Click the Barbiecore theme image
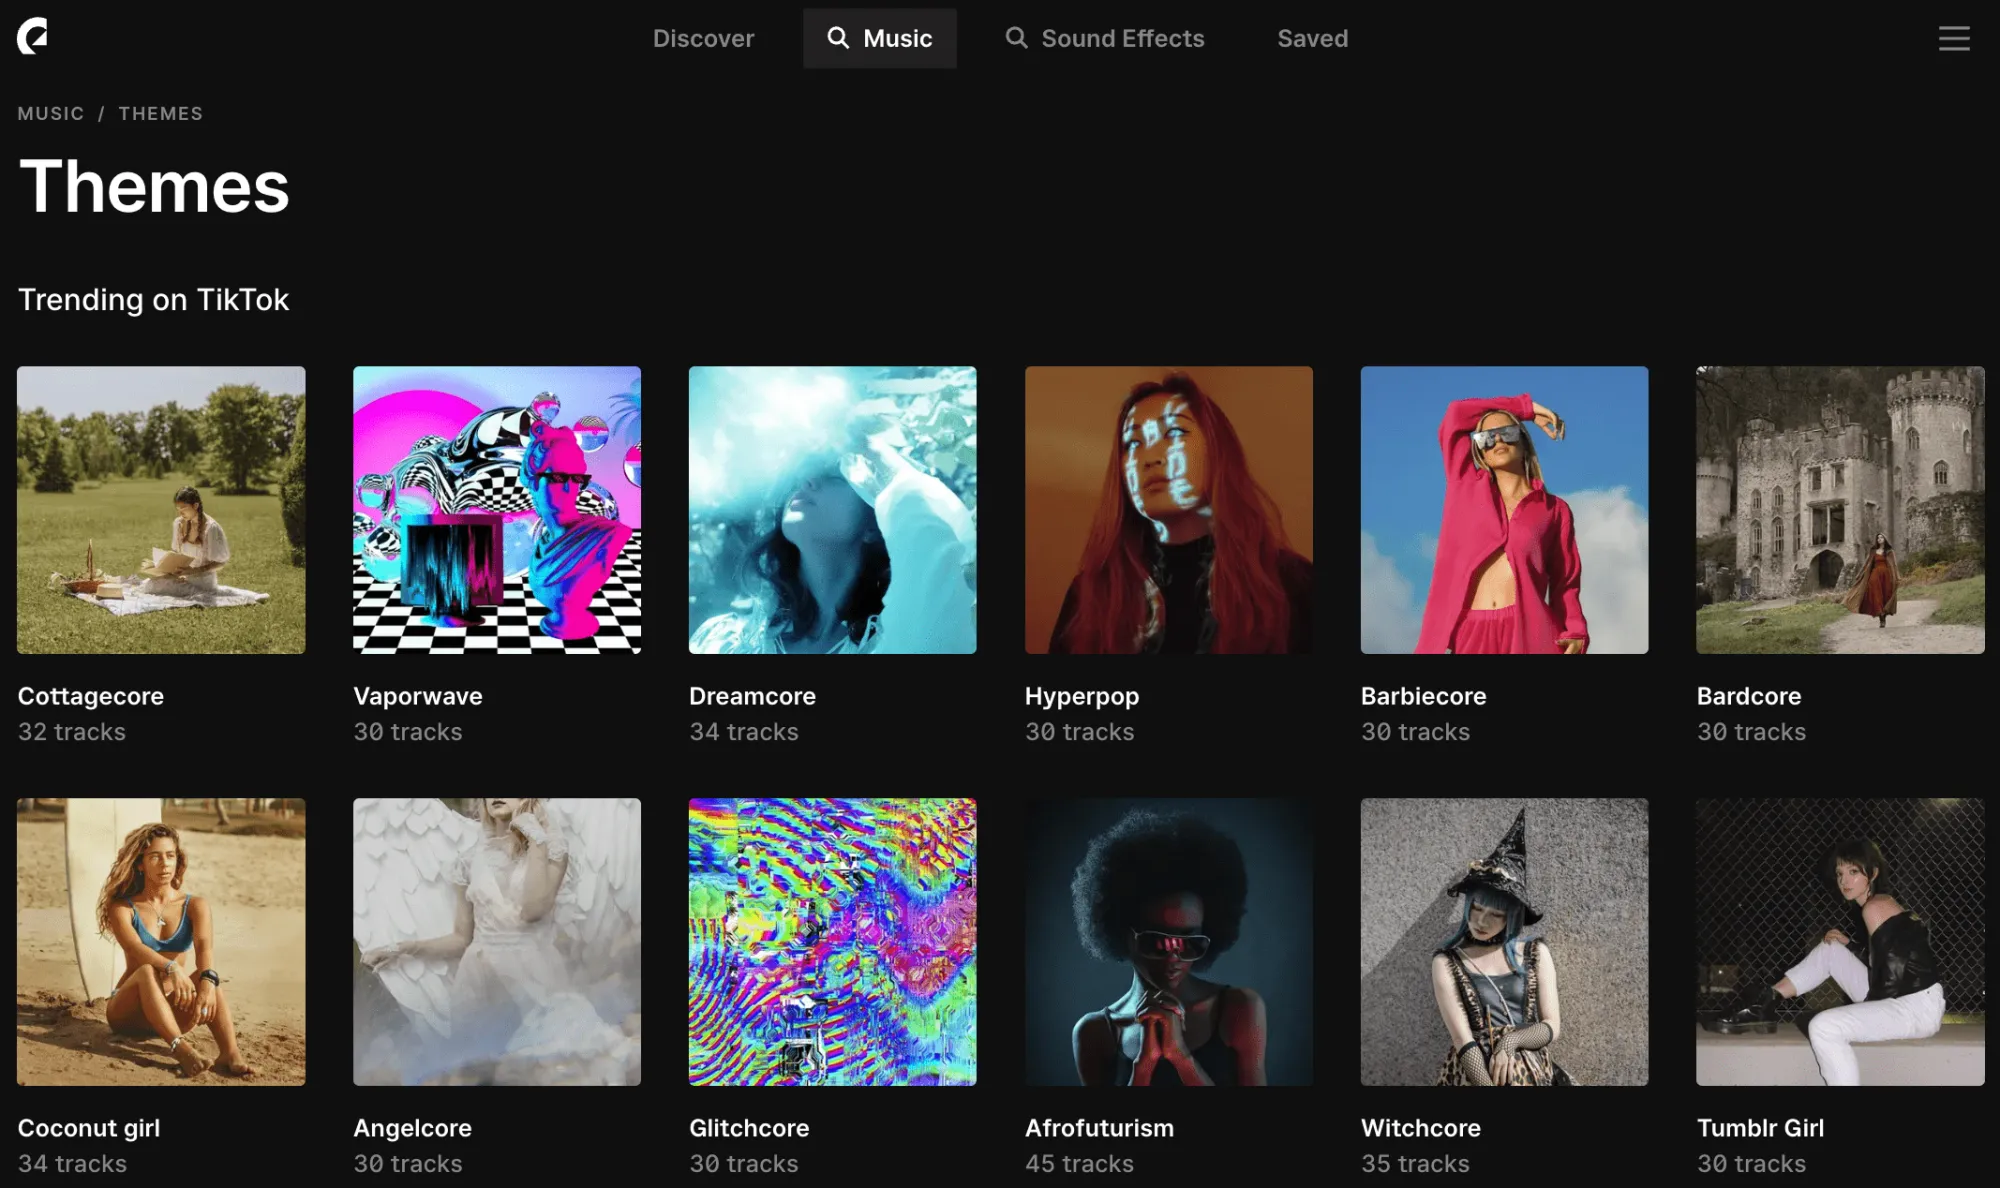Screen dimensions: 2000x1188 click(x=1504, y=509)
